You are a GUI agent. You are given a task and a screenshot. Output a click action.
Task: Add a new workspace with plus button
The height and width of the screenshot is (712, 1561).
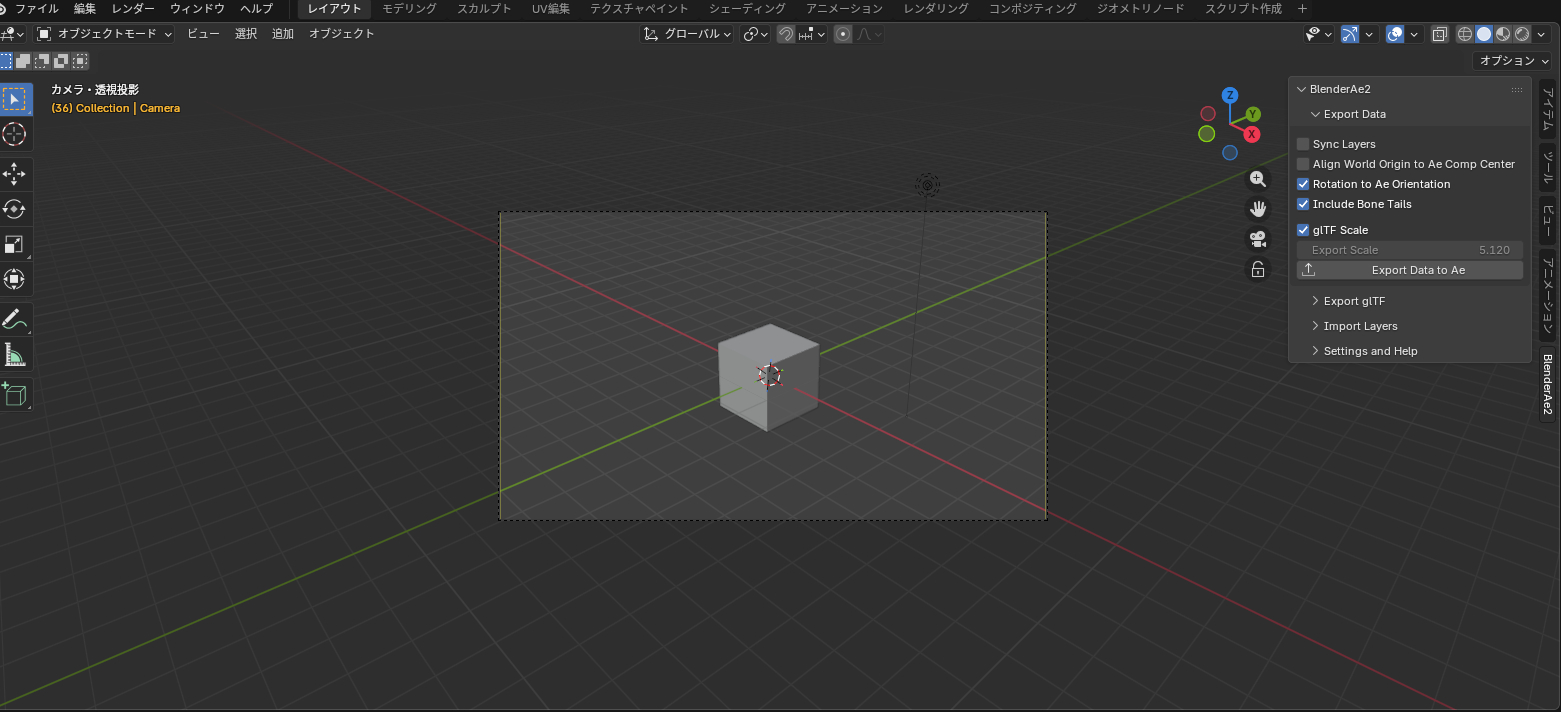(x=1302, y=8)
